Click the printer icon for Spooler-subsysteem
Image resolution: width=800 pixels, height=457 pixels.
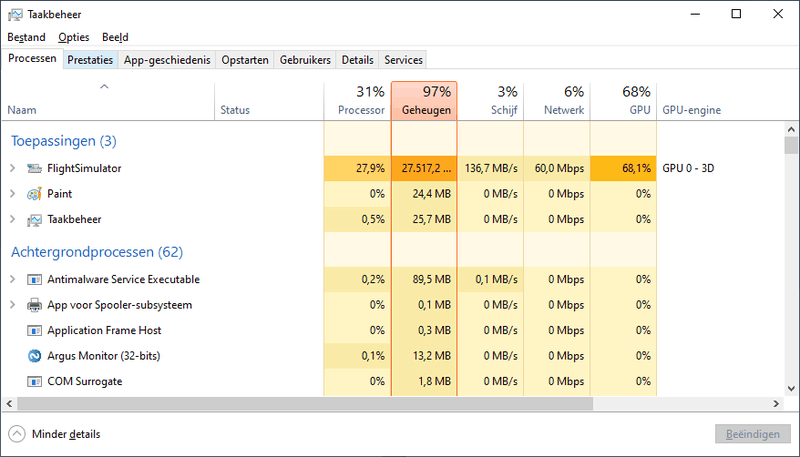(x=34, y=305)
